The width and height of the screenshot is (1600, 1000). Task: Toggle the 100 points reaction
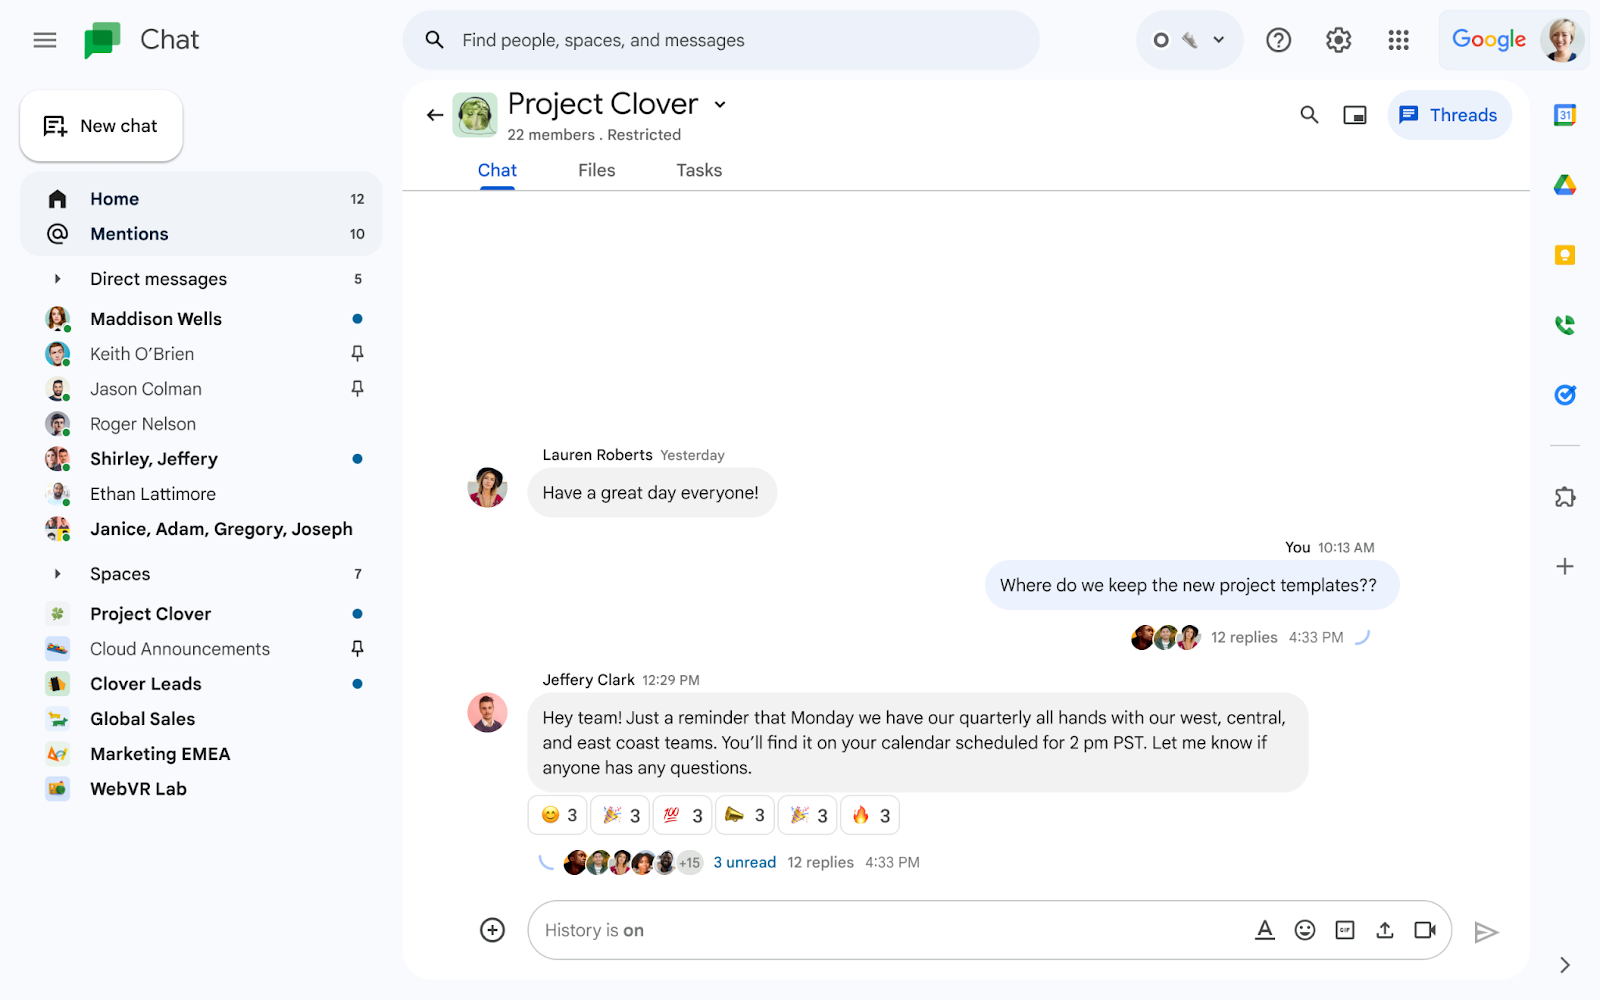coord(683,815)
